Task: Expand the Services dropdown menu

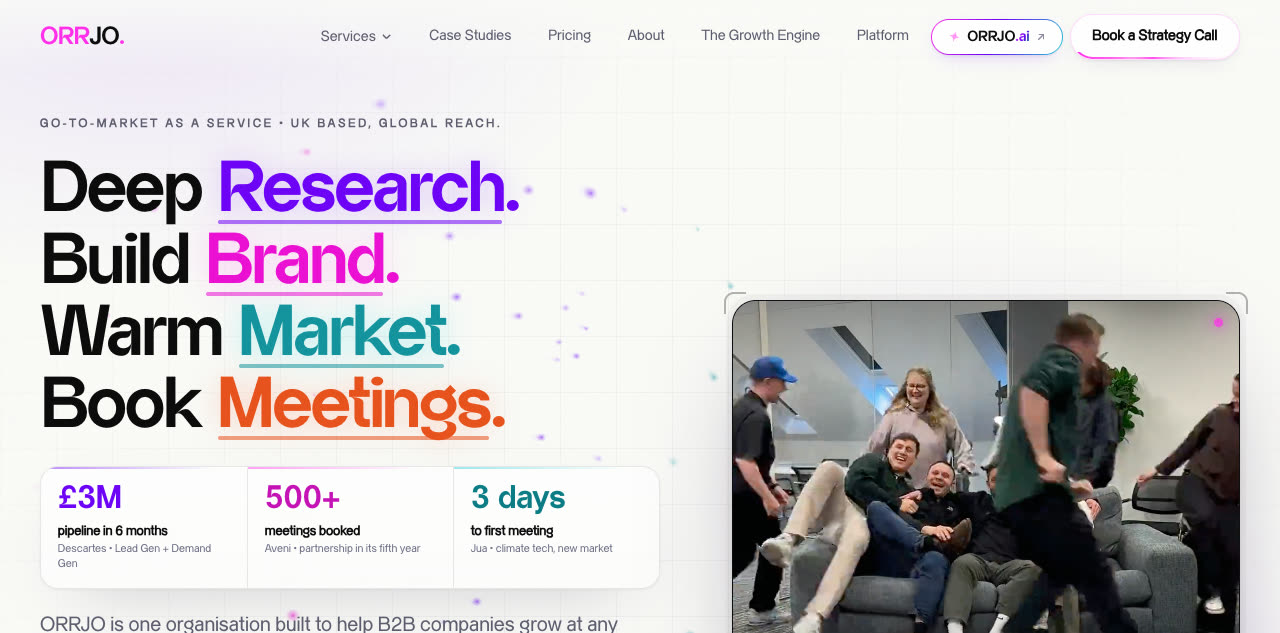Action: click(356, 36)
